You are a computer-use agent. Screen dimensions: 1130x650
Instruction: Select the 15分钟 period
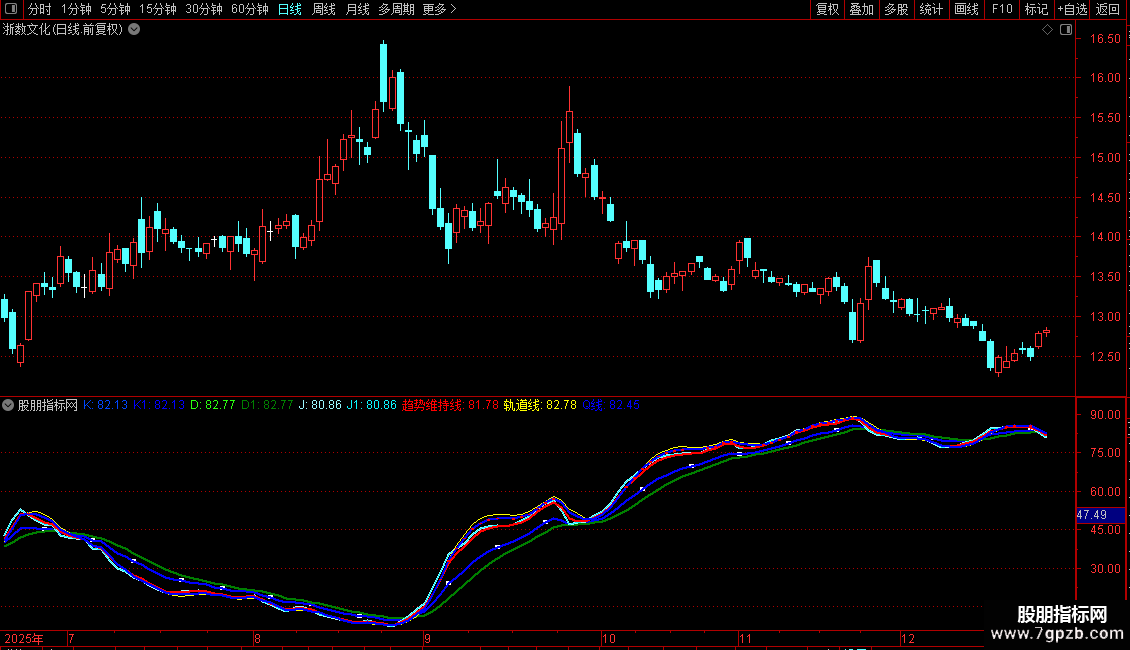coord(158,9)
